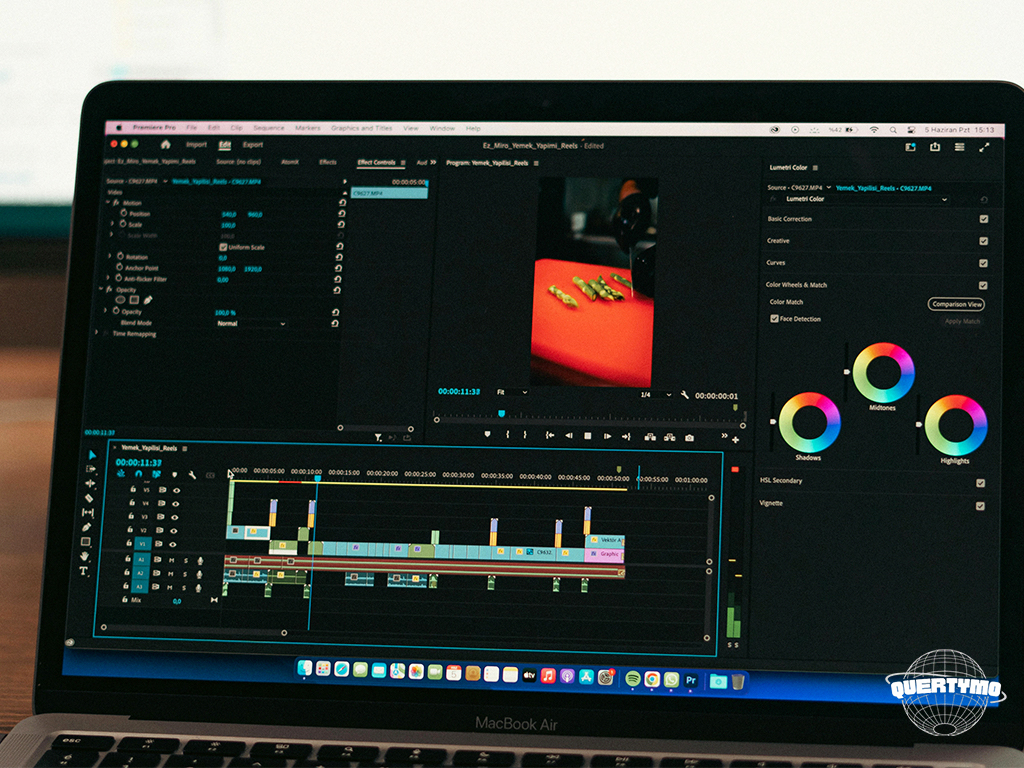Open Lumetri Color effect dropdown
This screenshot has height=768, width=1024.
866,199
